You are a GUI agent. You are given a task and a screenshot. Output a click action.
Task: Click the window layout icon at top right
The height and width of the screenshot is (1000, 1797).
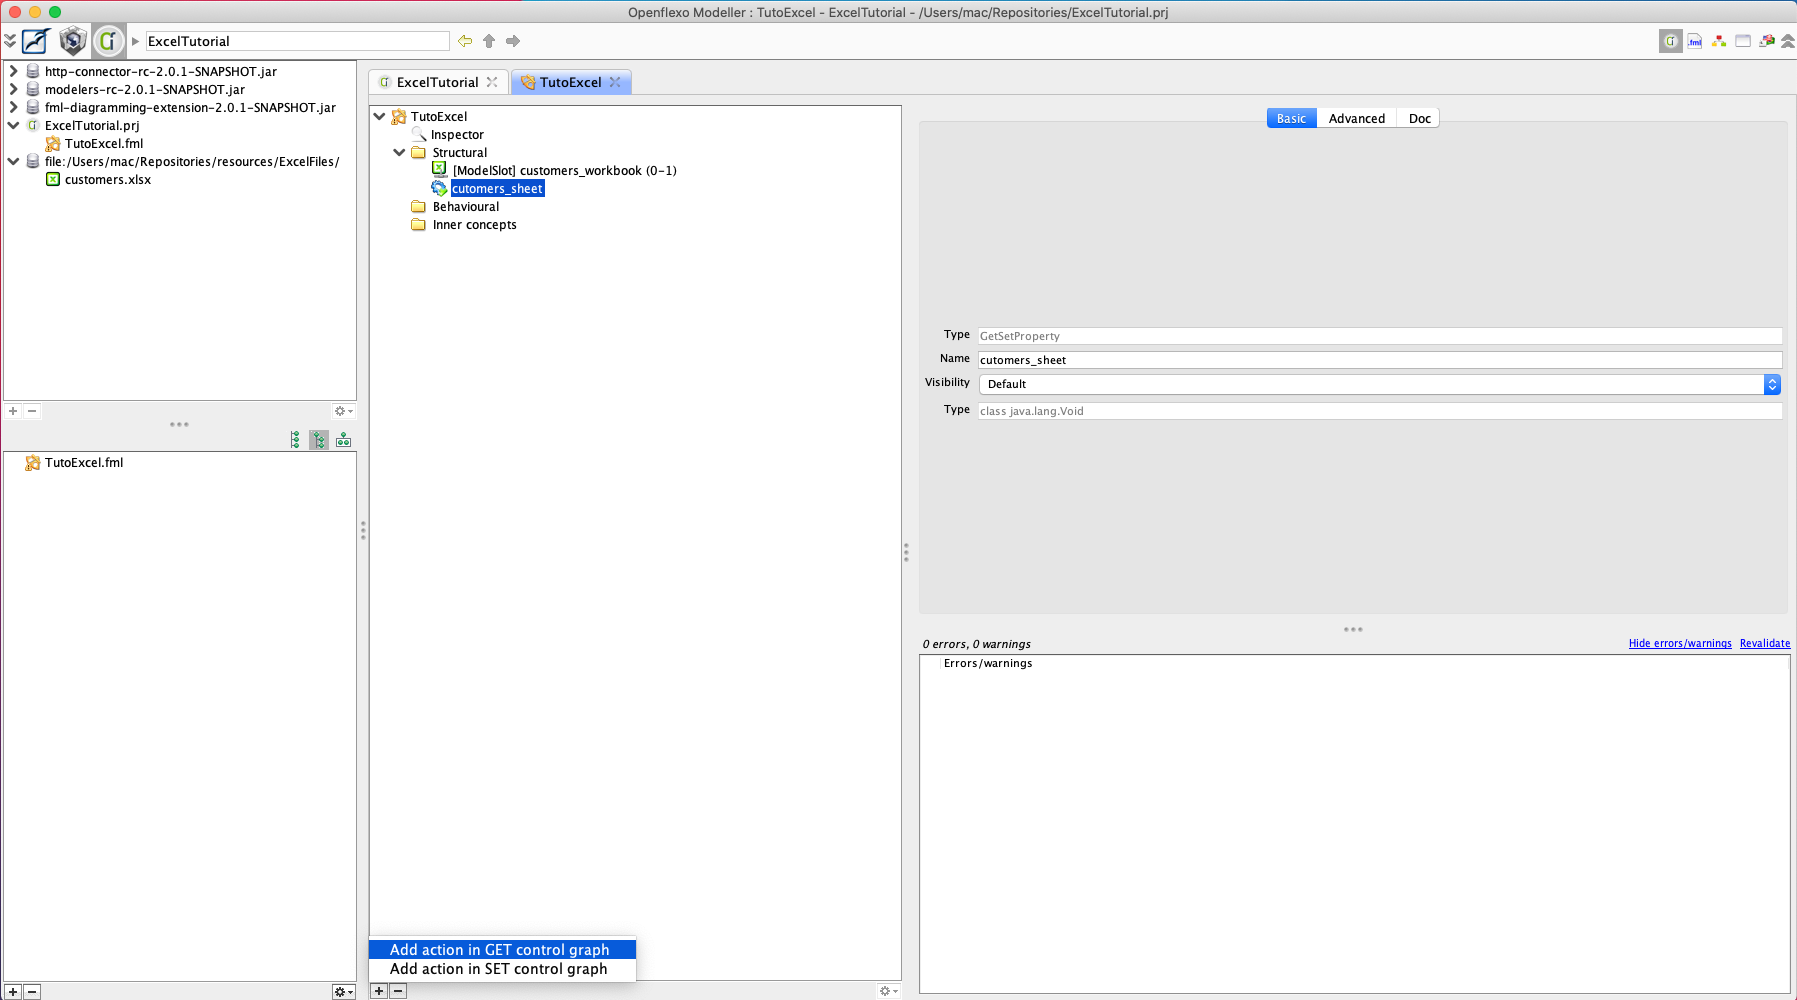click(1743, 41)
